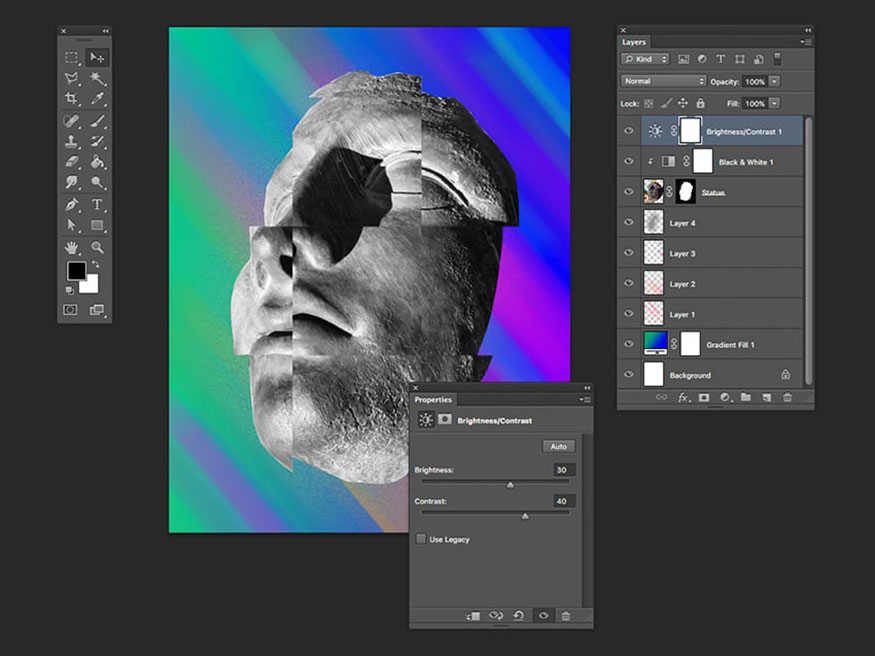Adjust the Brightness slider handle

(x=510, y=485)
